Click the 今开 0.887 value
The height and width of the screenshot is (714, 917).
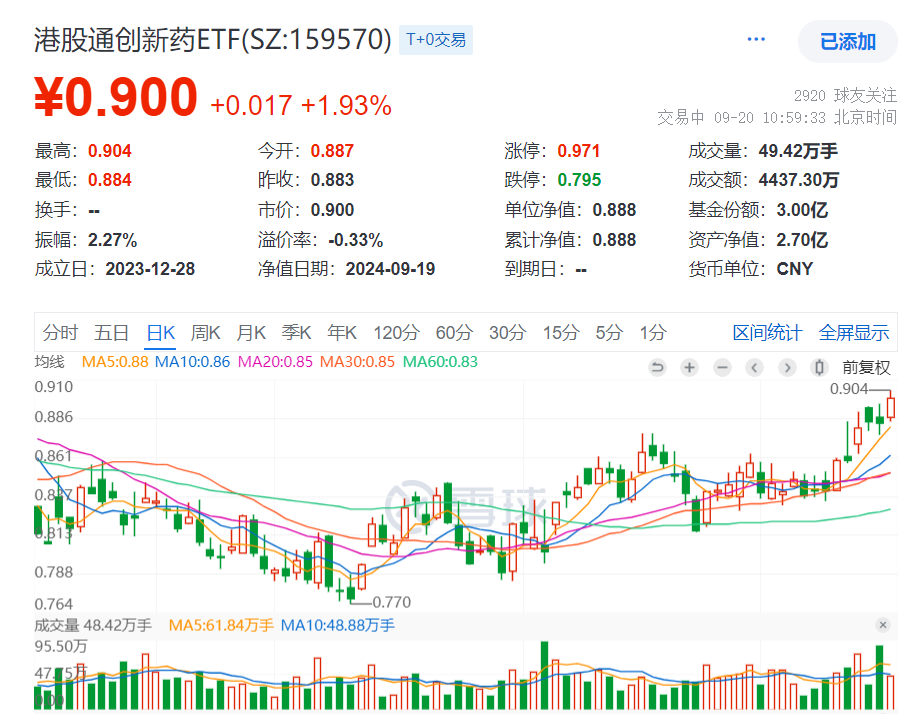pos(332,151)
